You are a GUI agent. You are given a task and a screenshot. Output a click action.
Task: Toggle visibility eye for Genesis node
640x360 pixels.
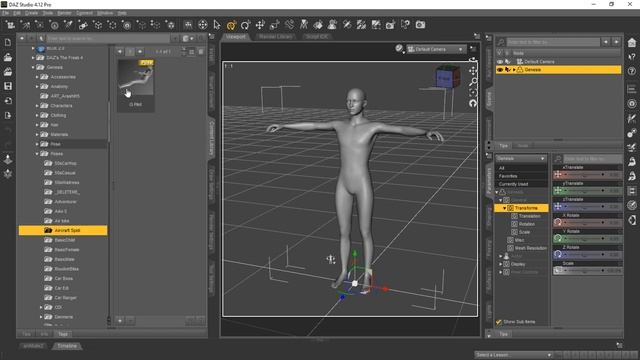[x=500, y=70]
